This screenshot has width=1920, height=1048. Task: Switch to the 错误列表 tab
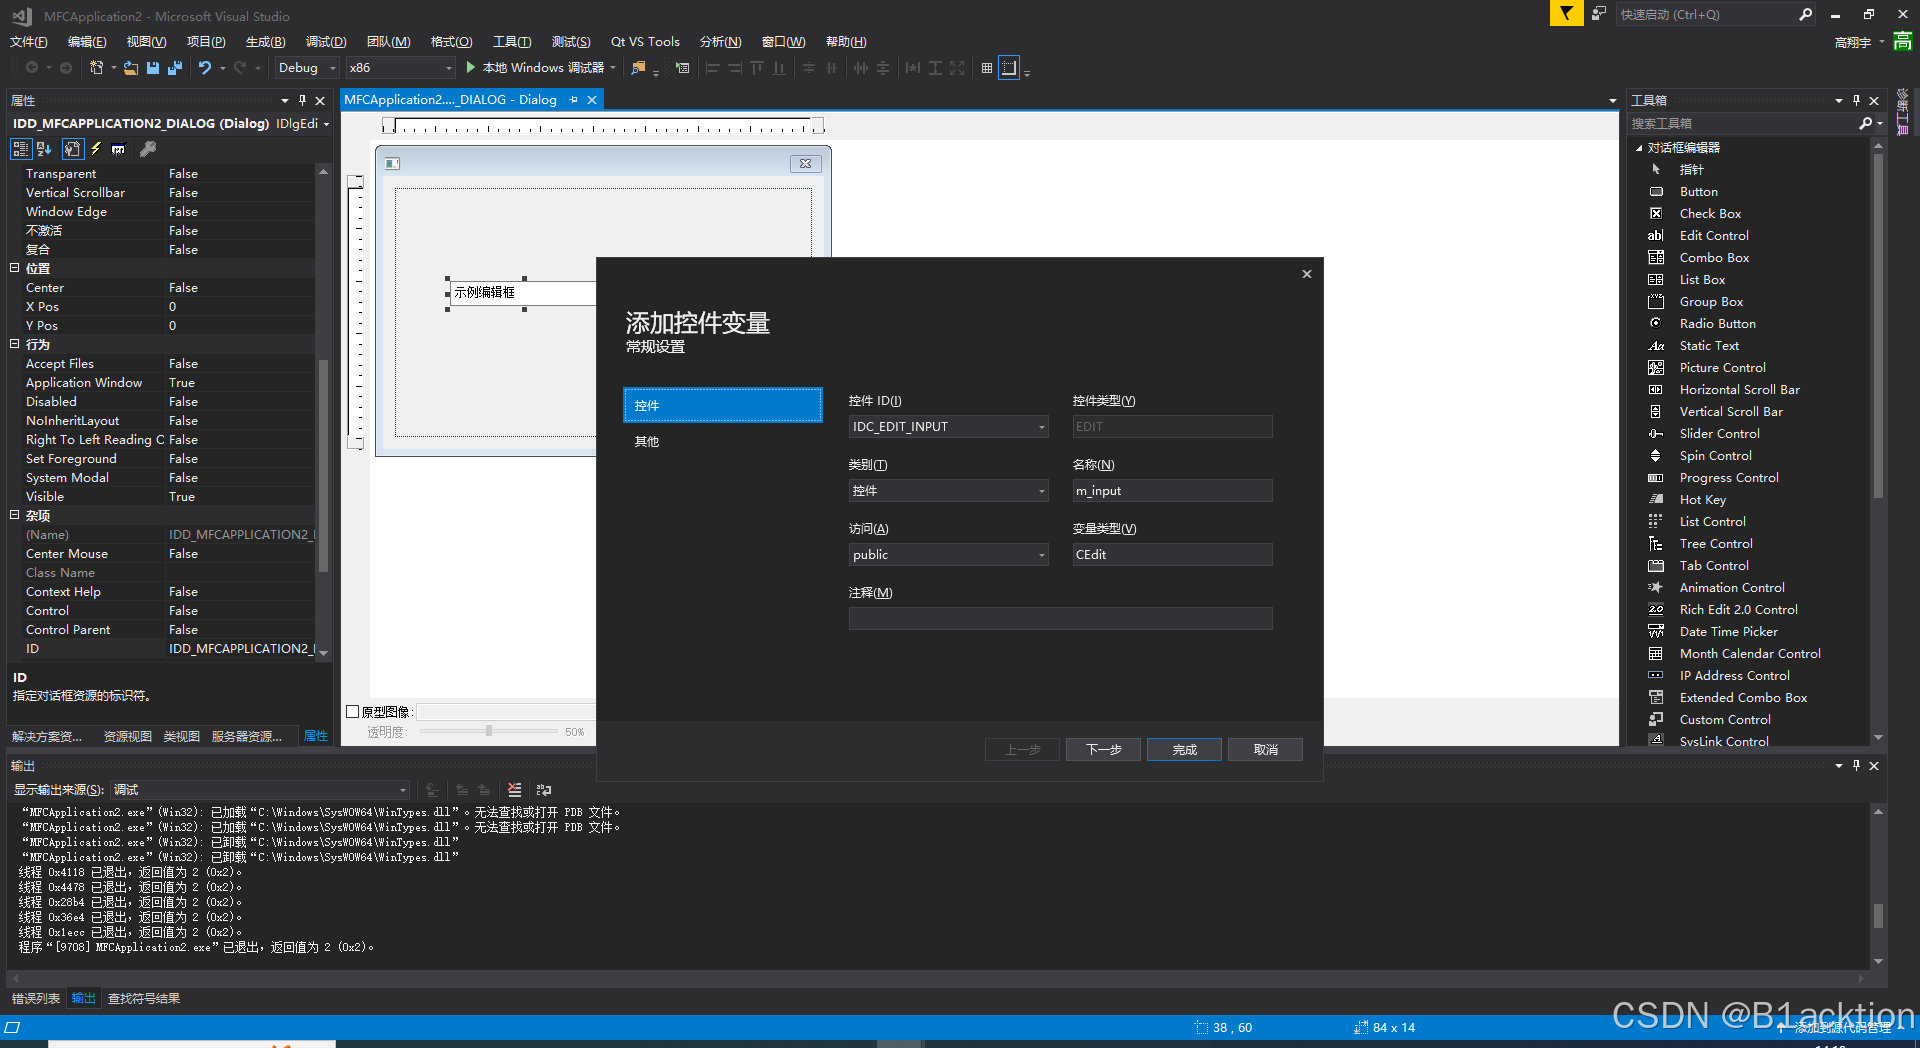pos(36,997)
